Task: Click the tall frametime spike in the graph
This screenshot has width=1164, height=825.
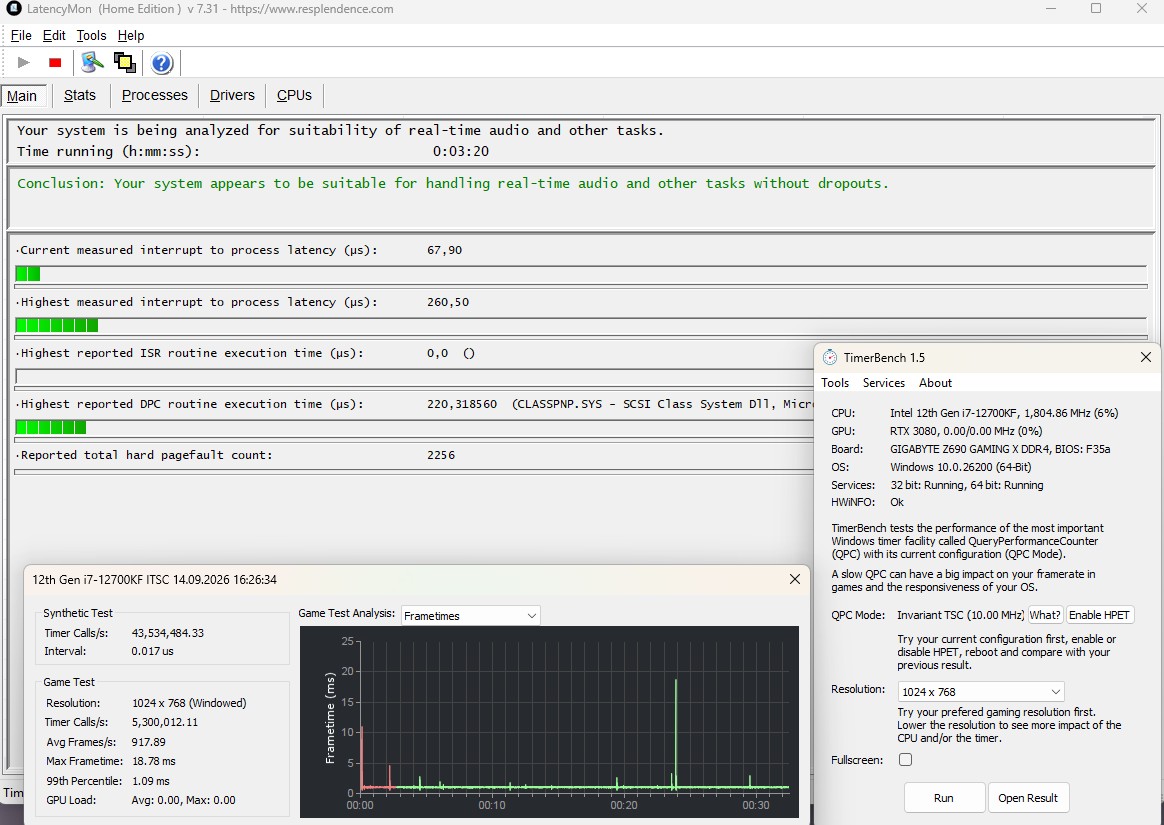Action: point(676,734)
